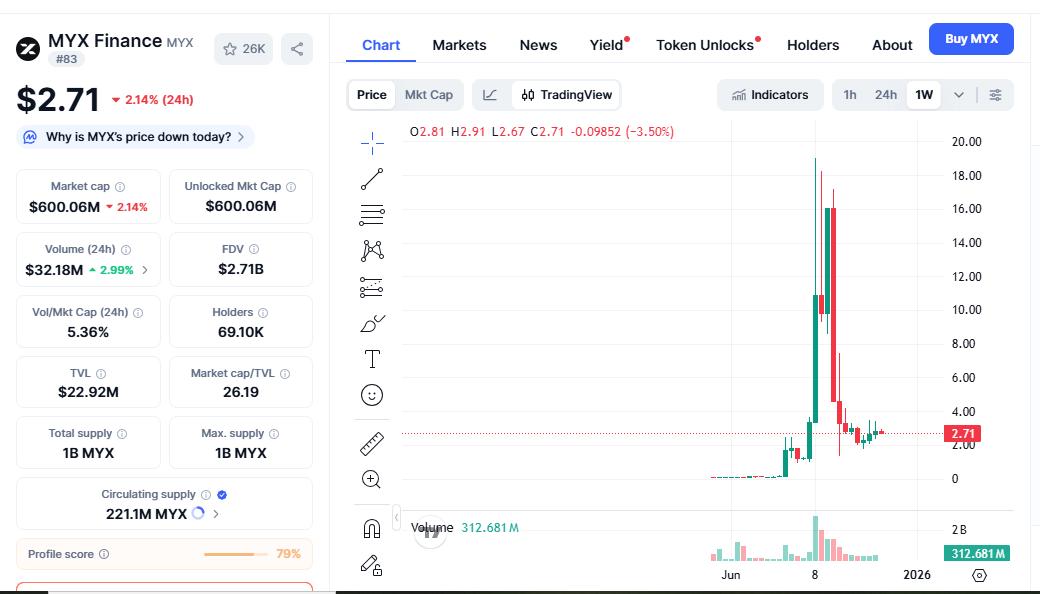1040x594 pixels.
Task: Switch chart from Price to Mkt Cap
Action: pyautogui.click(x=429, y=94)
